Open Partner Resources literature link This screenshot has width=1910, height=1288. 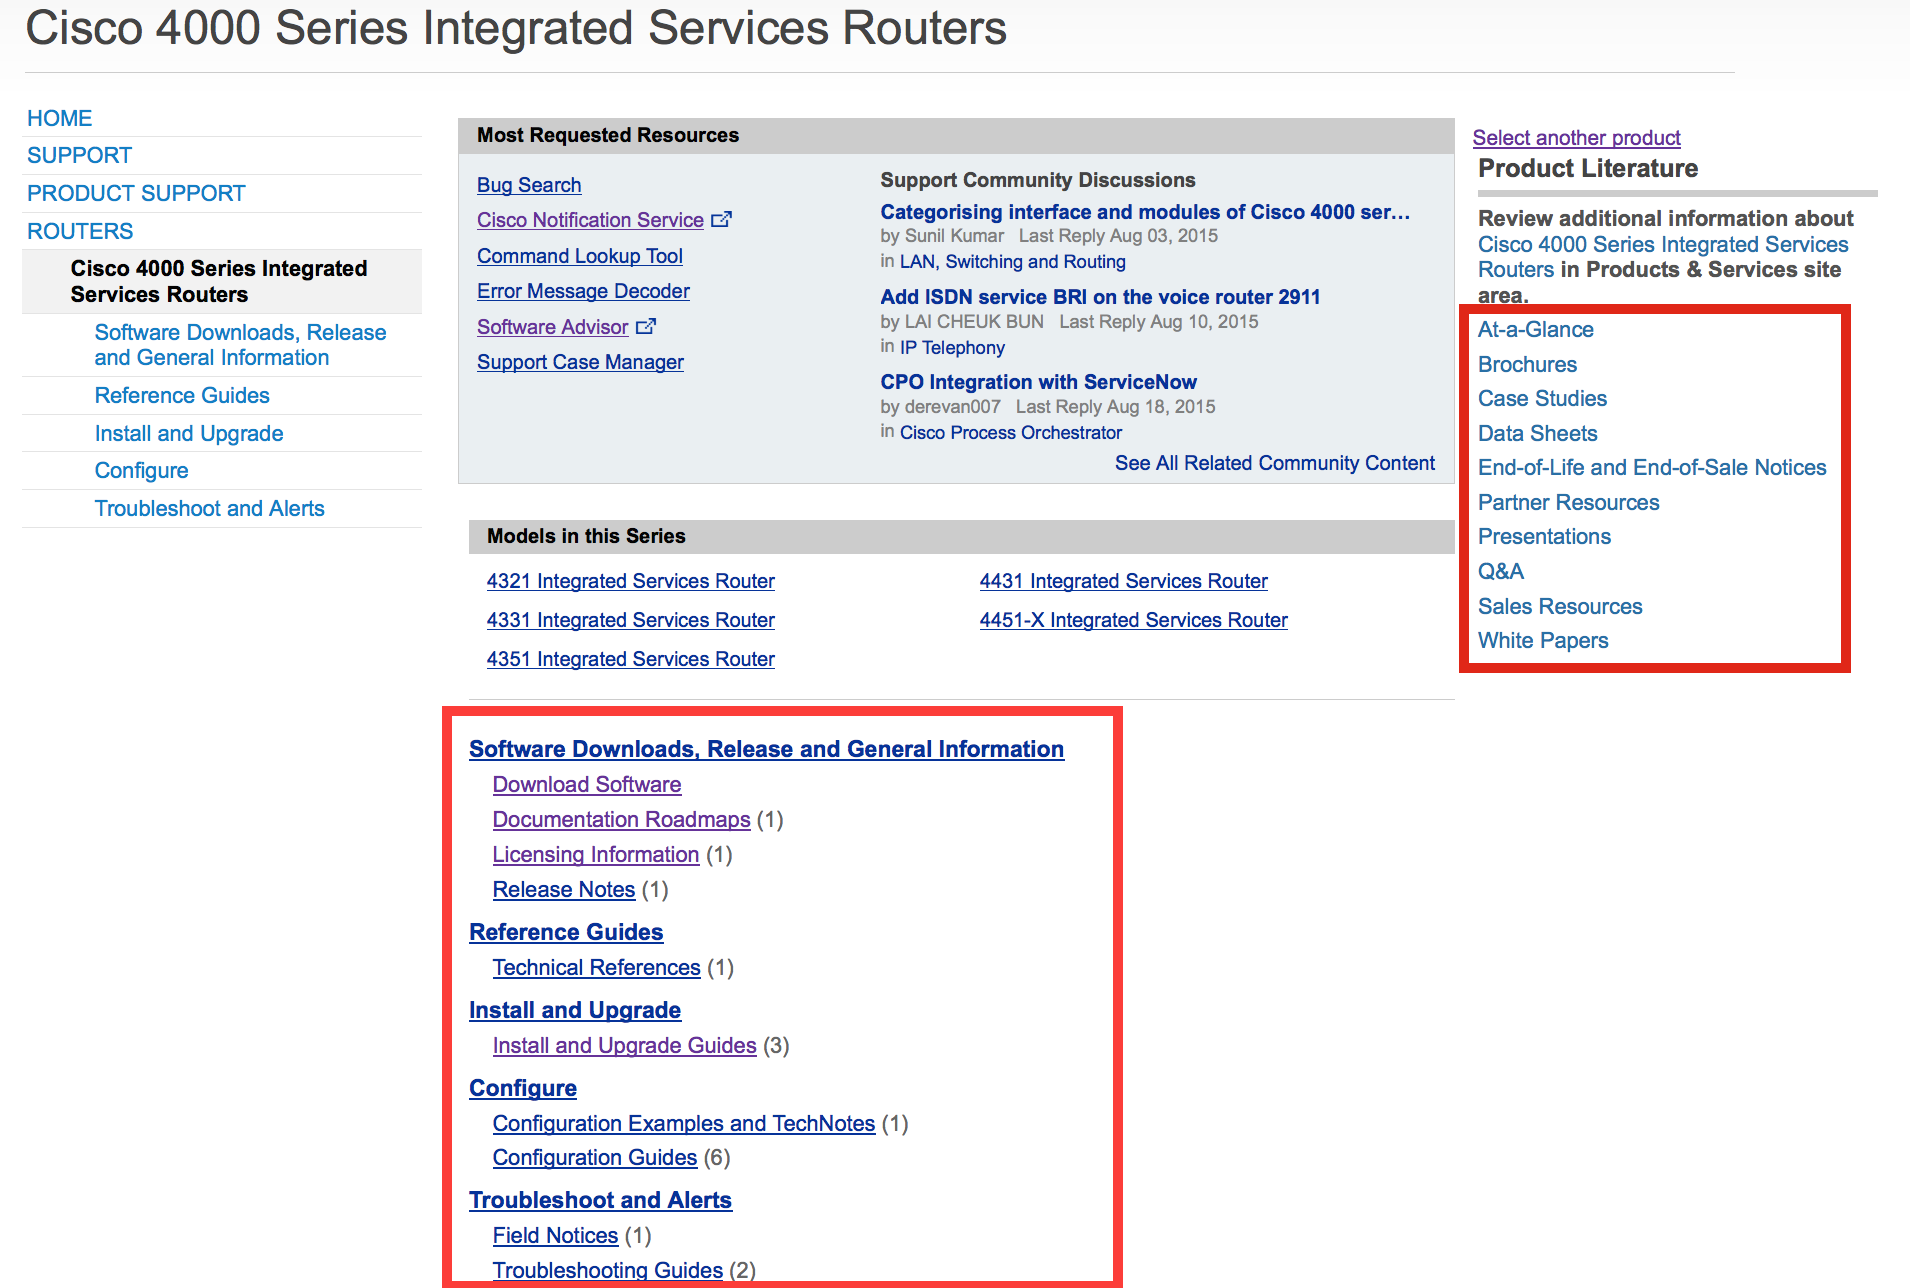pos(1568,503)
